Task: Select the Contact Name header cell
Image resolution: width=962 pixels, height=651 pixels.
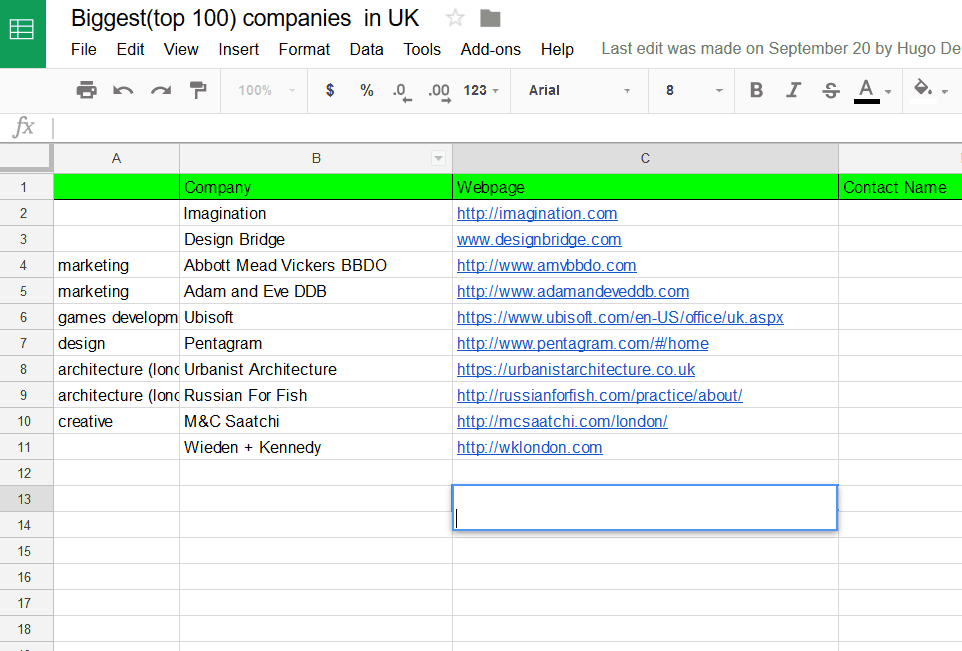Action: 900,187
